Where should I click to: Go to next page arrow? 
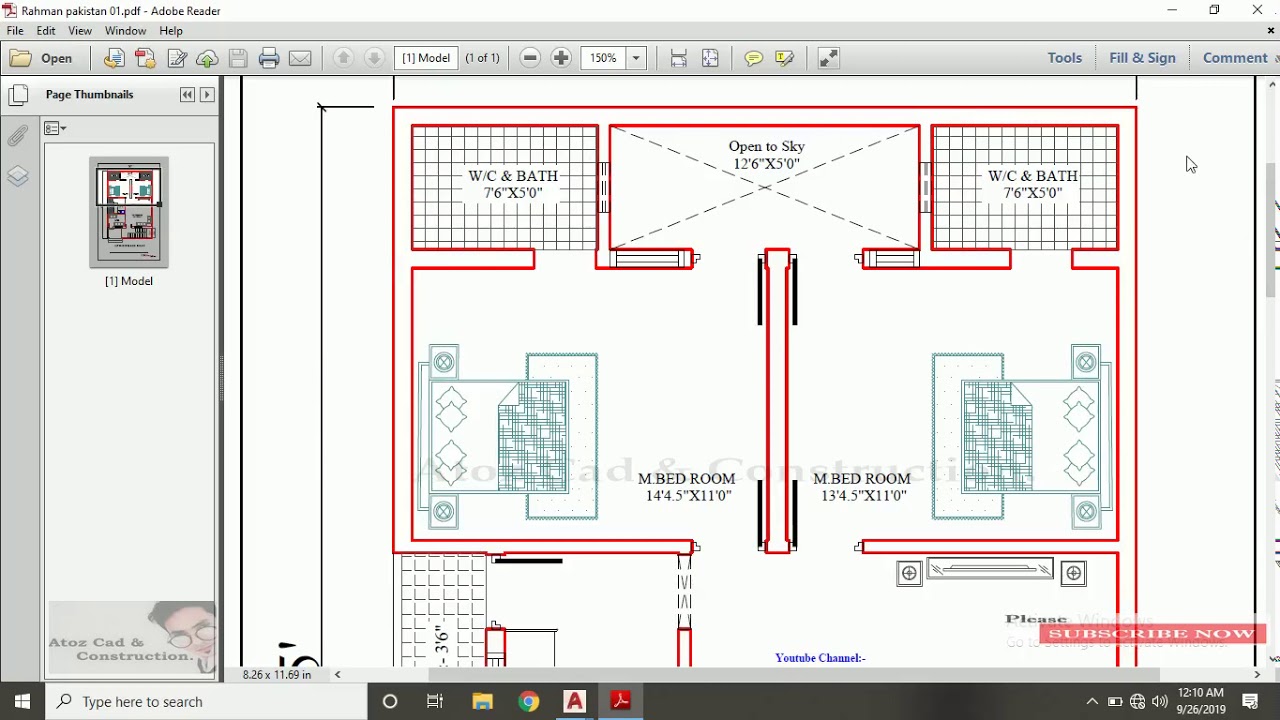[x=374, y=58]
